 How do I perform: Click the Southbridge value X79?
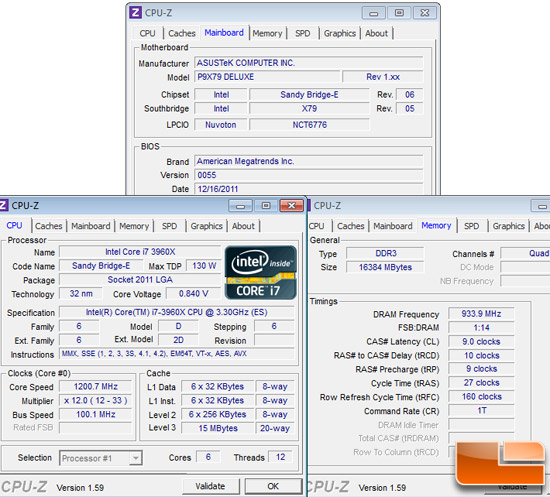pos(309,108)
